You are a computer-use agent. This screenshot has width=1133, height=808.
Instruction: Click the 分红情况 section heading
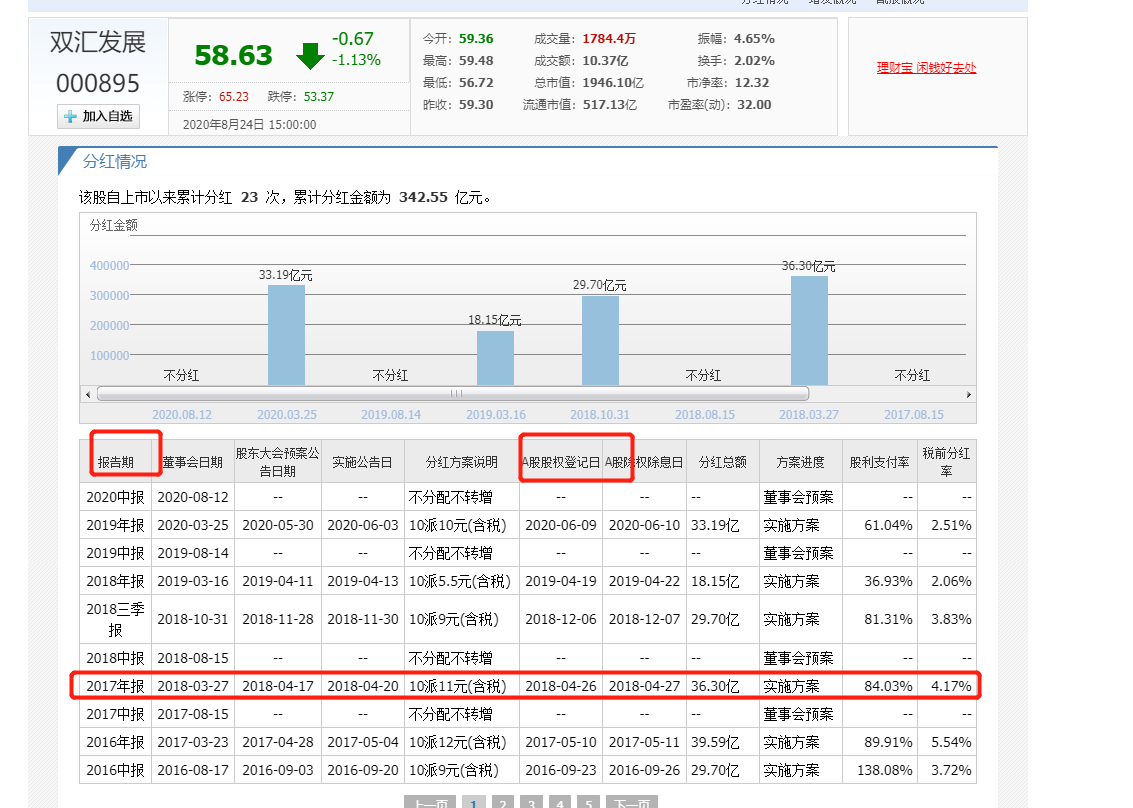(115, 162)
